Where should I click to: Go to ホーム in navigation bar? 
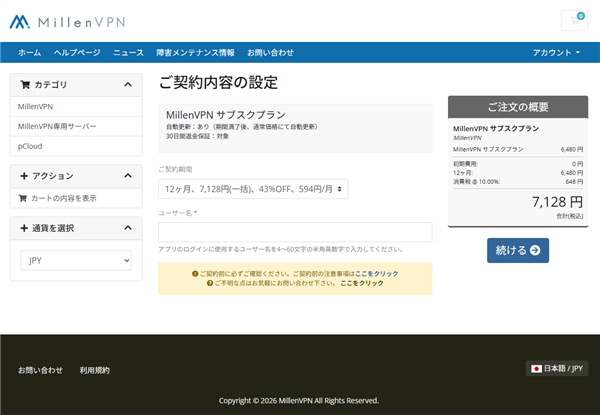(x=29, y=53)
